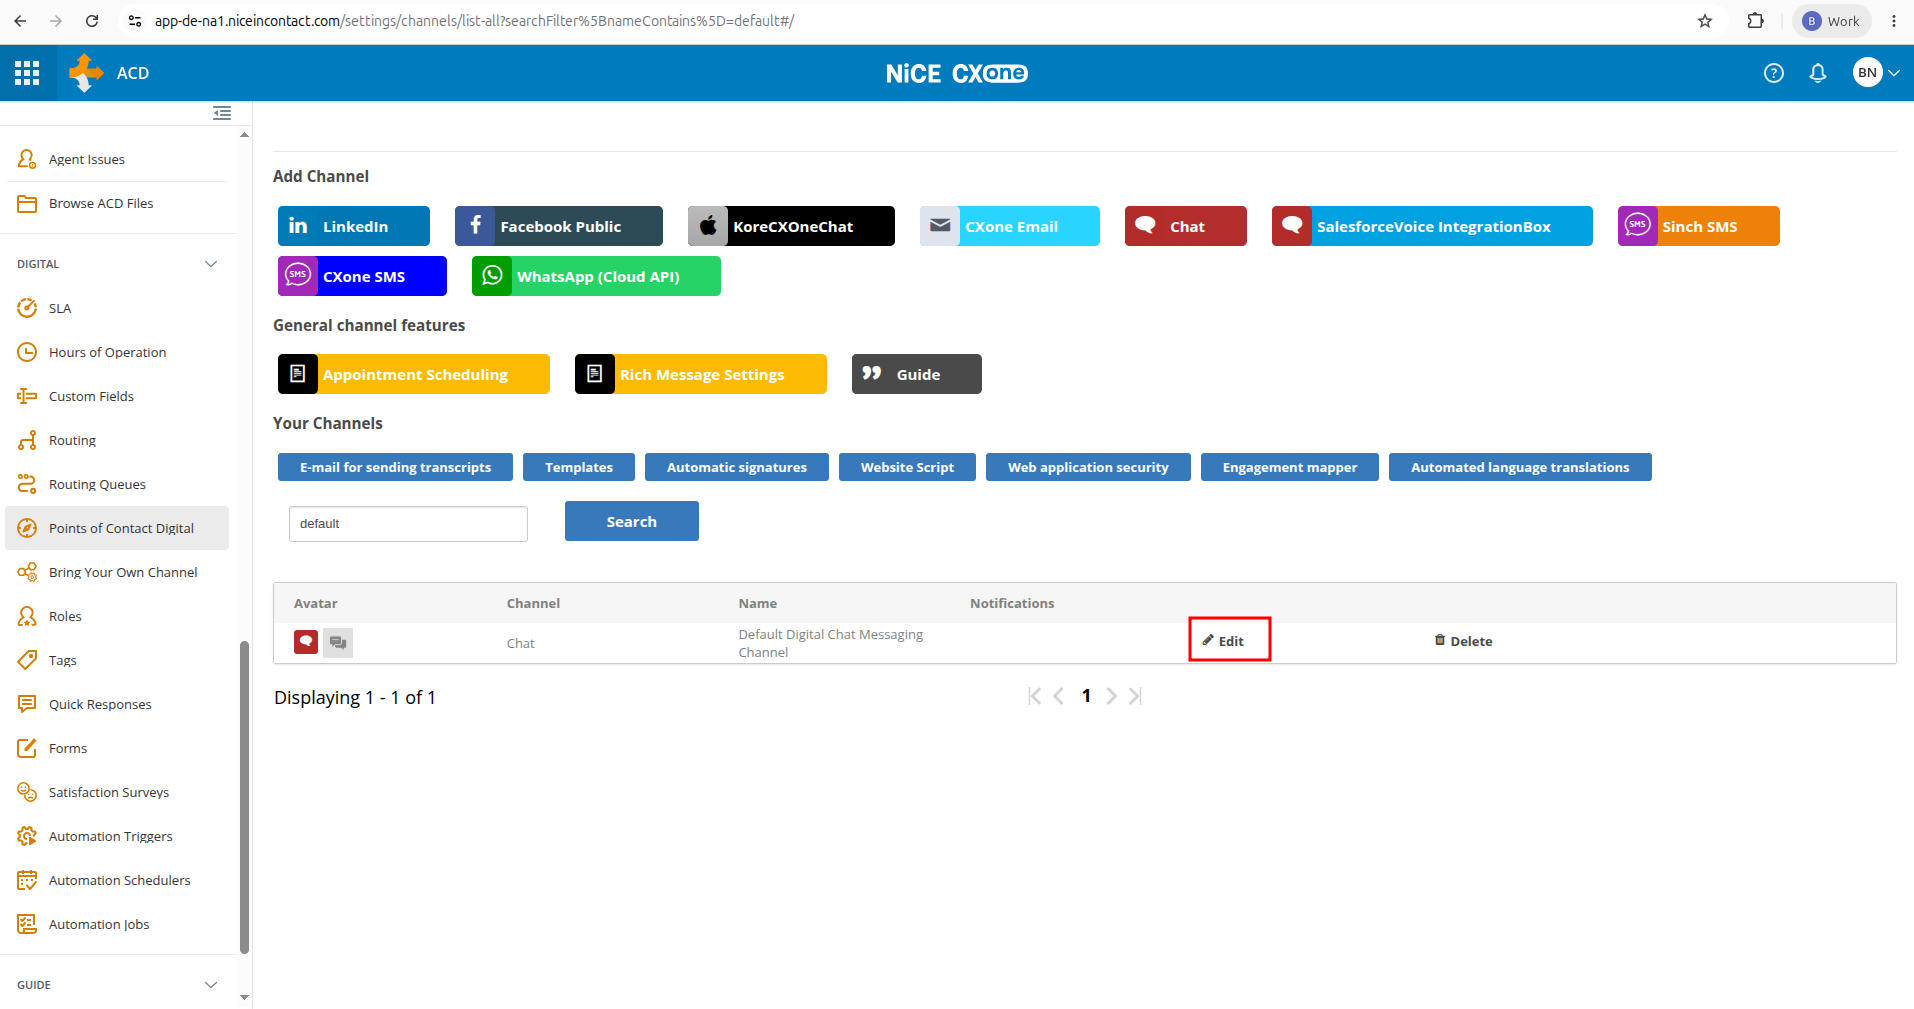
Task: Select Satisfaction Surveys in the sidebar
Action: point(109,792)
